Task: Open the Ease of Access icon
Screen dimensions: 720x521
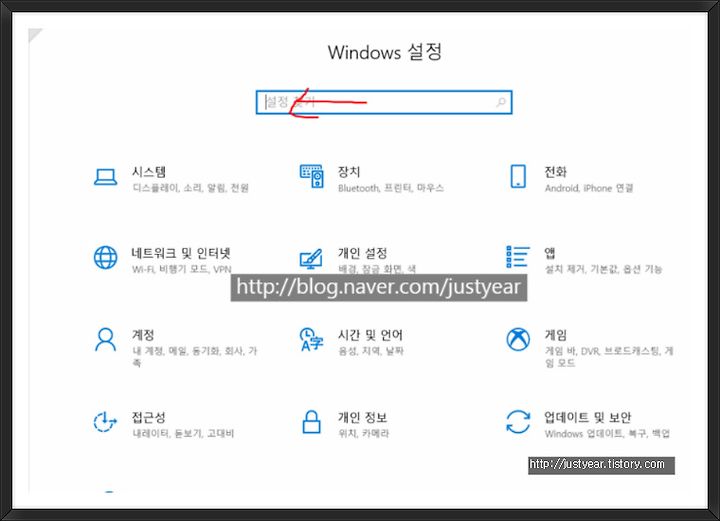Action: pos(105,421)
